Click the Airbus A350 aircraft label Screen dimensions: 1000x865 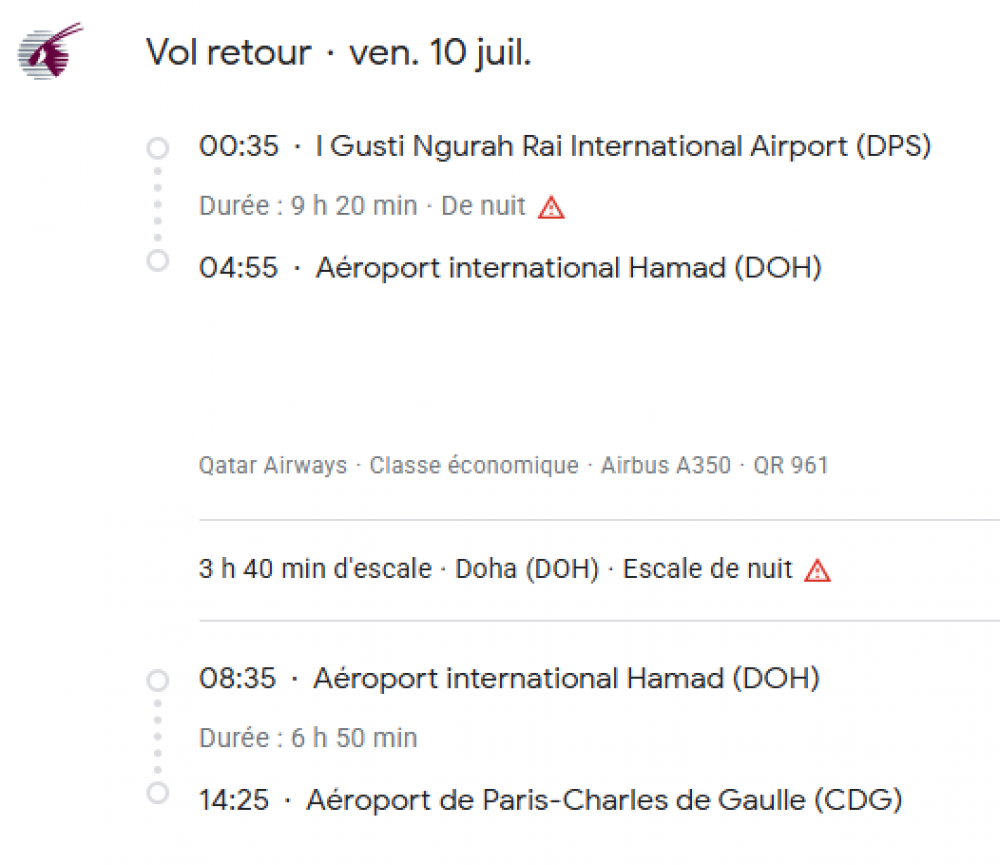click(x=666, y=466)
